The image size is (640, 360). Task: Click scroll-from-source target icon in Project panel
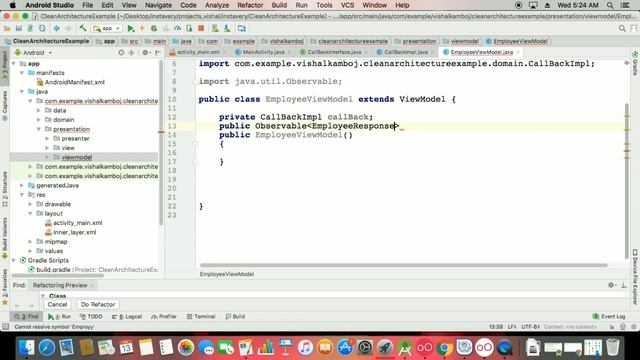pyautogui.click(x=121, y=53)
